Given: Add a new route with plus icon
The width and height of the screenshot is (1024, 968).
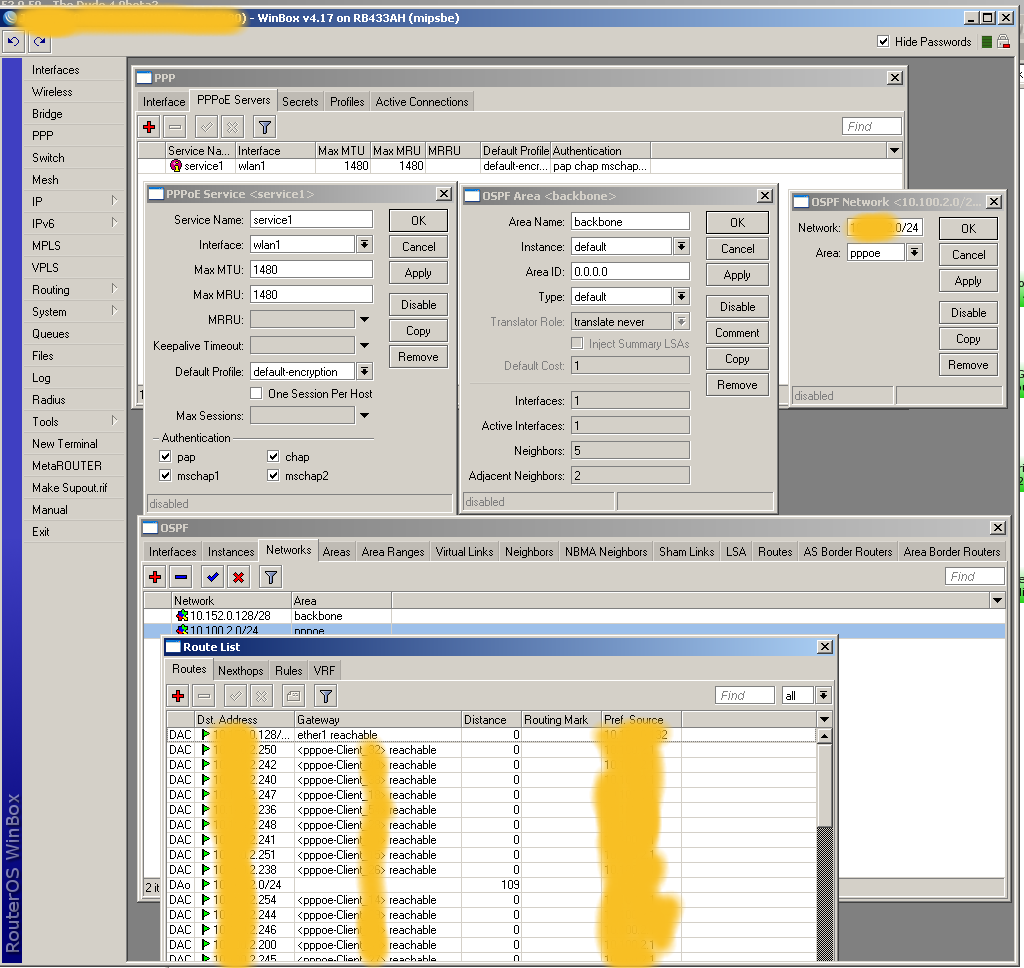Looking at the screenshot, I should 179,696.
